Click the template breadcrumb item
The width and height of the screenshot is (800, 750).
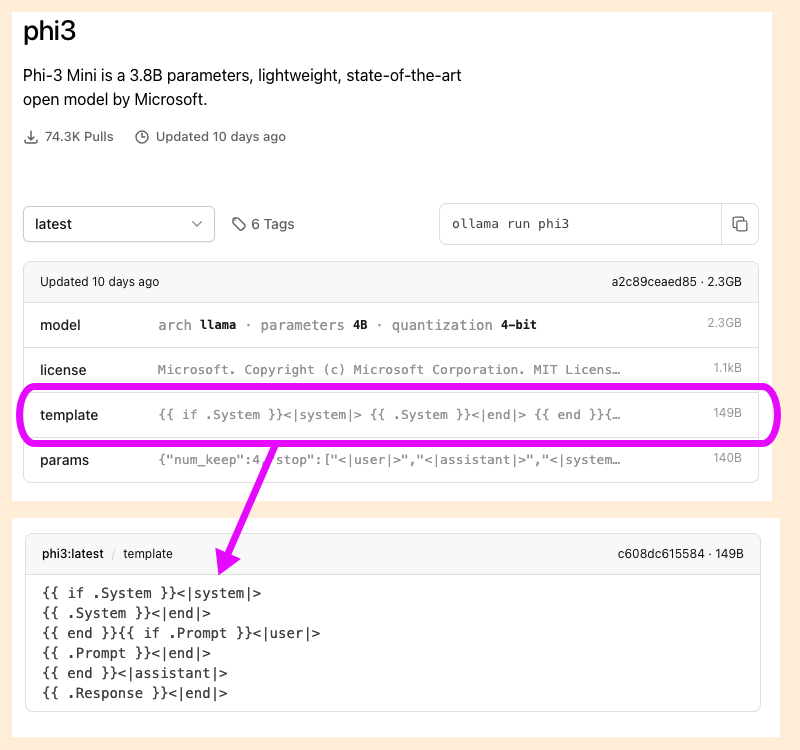tap(148, 553)
